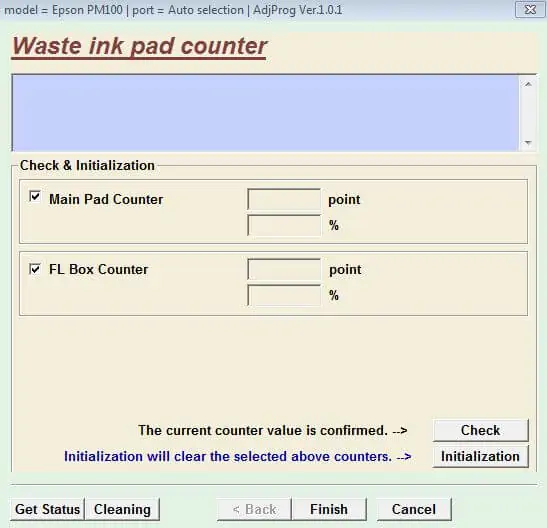Click the 'Check & Initialization' group label
Screen dimensions: 547x528
tap(87, 165)
